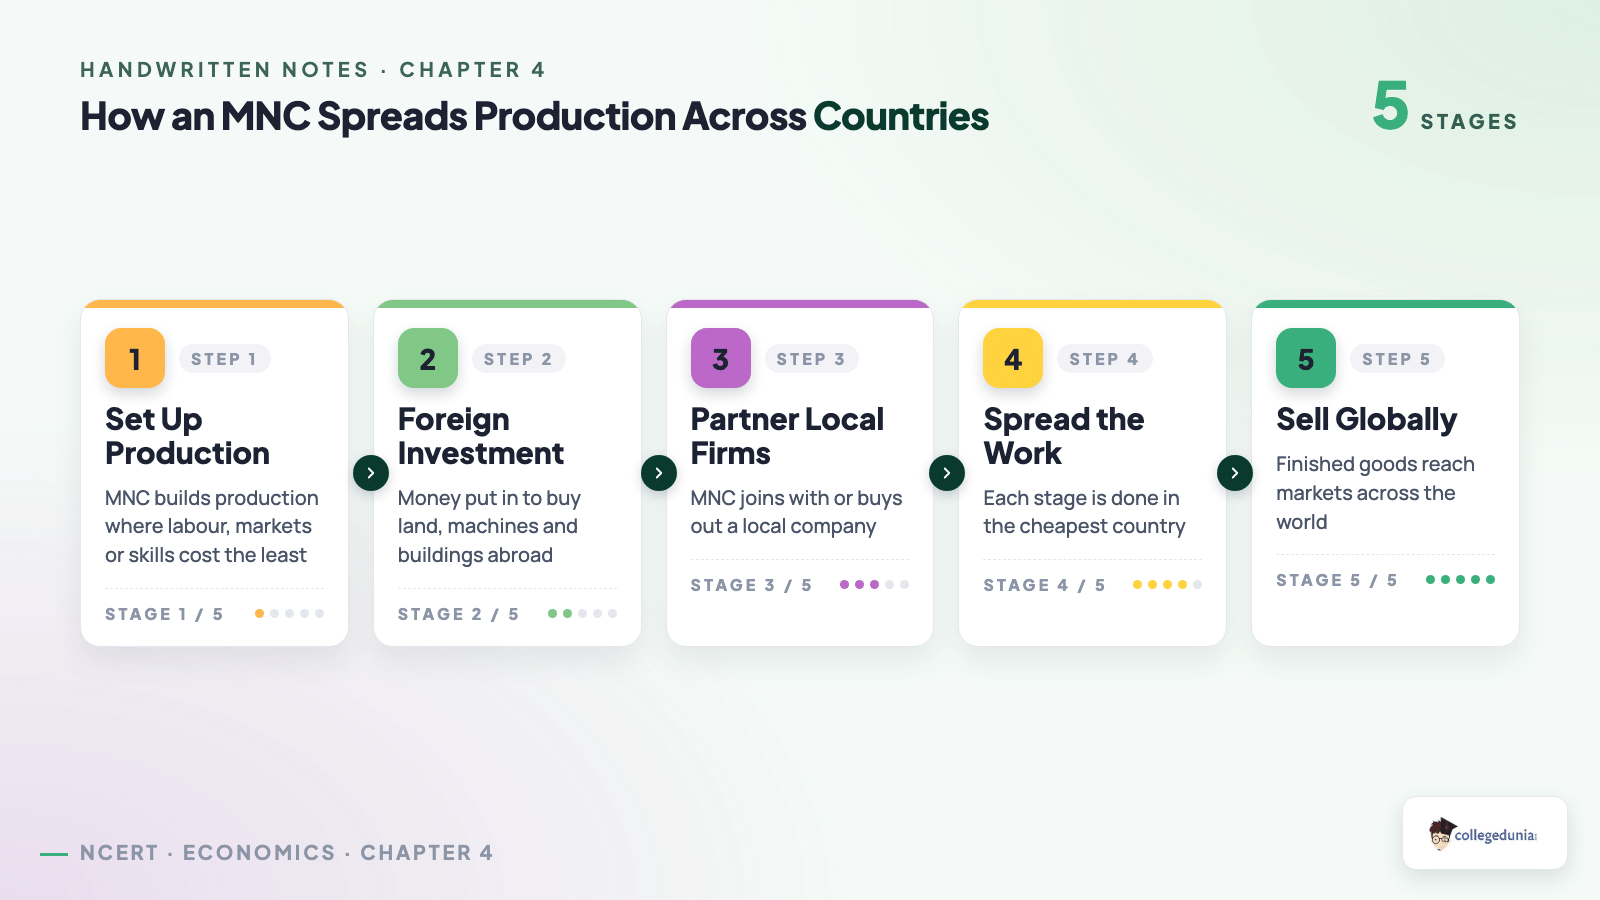
Task: Click the collegedunia logo
Action: pyautogui.click(x=1485, y=833)
